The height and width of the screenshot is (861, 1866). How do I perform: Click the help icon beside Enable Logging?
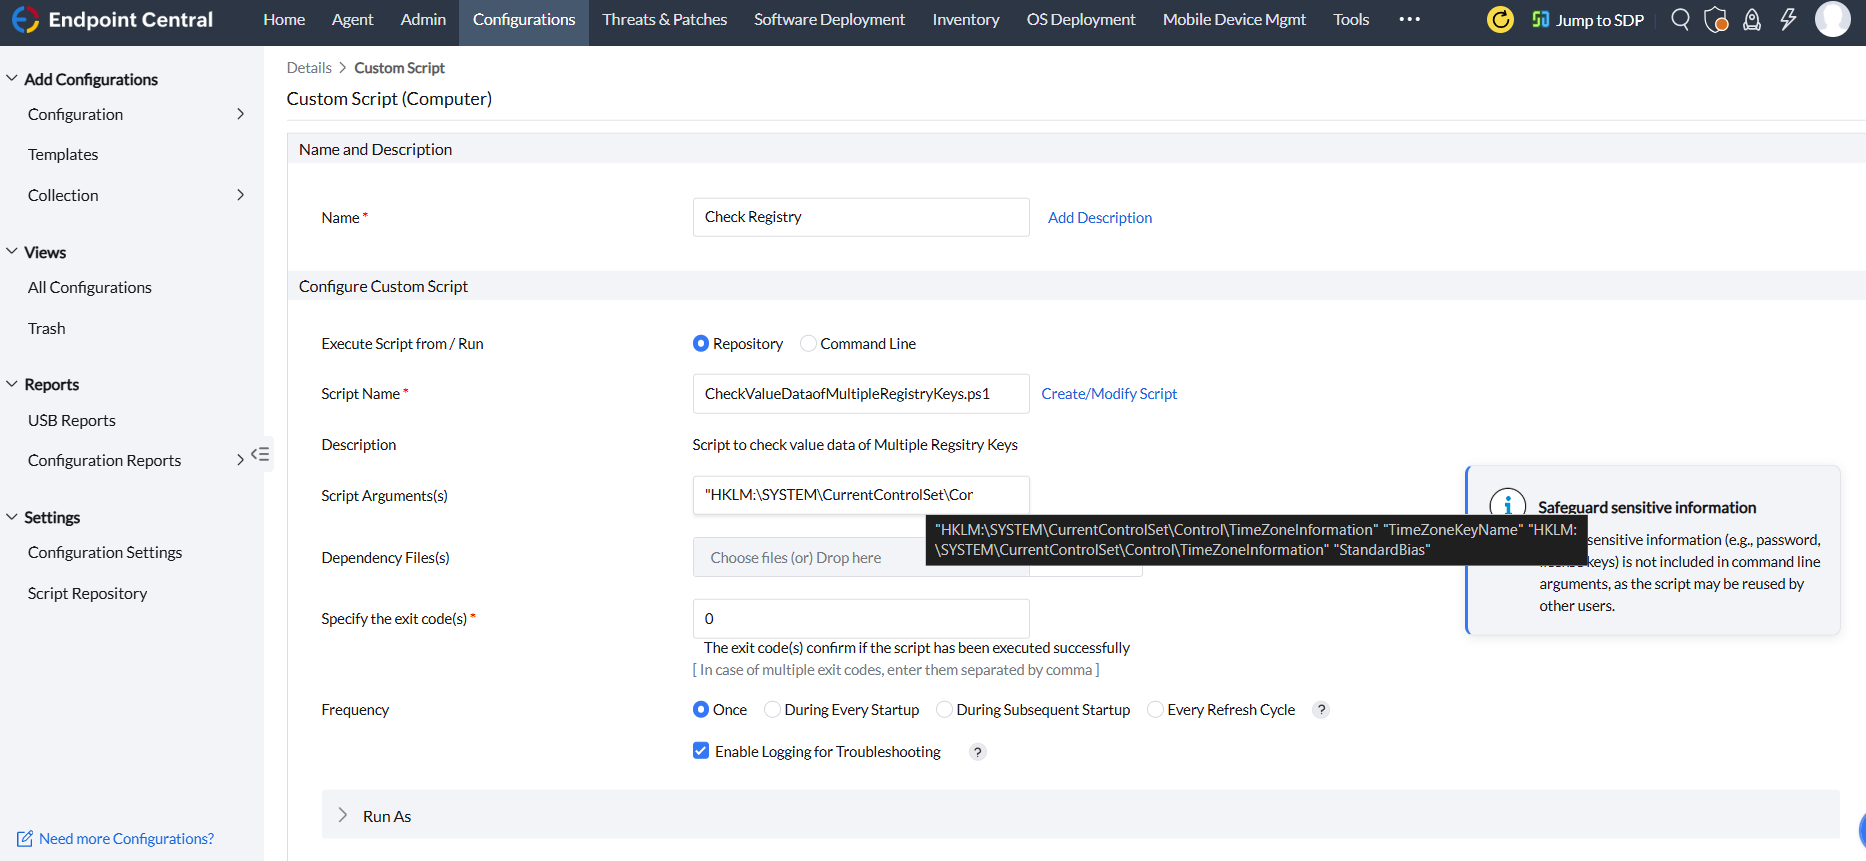tap(978, 752)
